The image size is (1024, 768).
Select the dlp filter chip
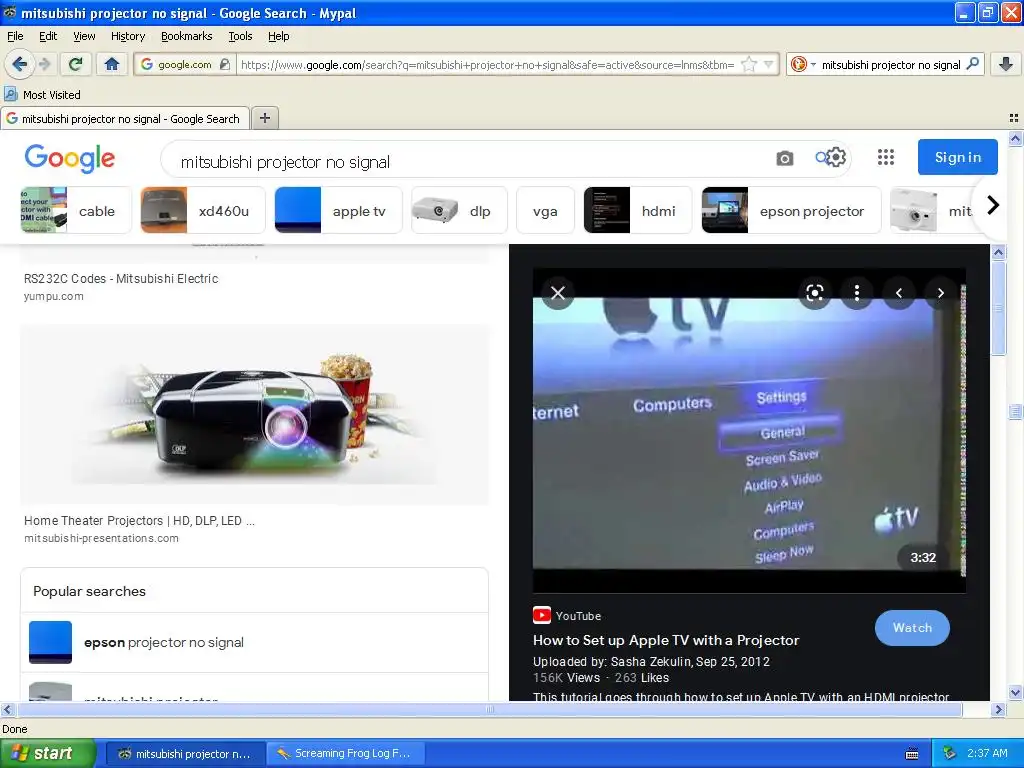coord(459,210)
